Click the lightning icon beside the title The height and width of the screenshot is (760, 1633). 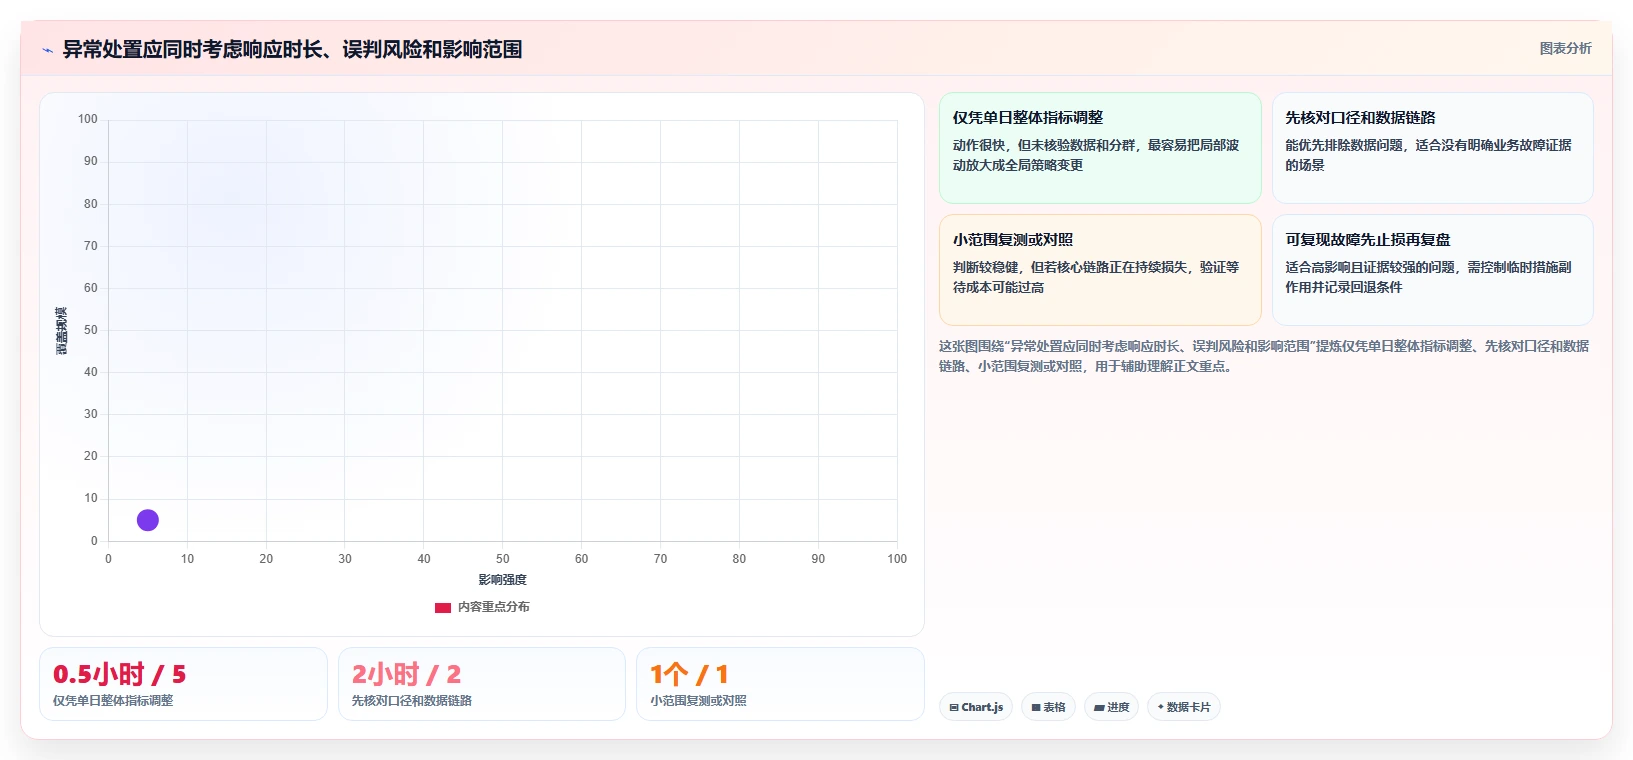pyautogui.click(x=47, y=50)
